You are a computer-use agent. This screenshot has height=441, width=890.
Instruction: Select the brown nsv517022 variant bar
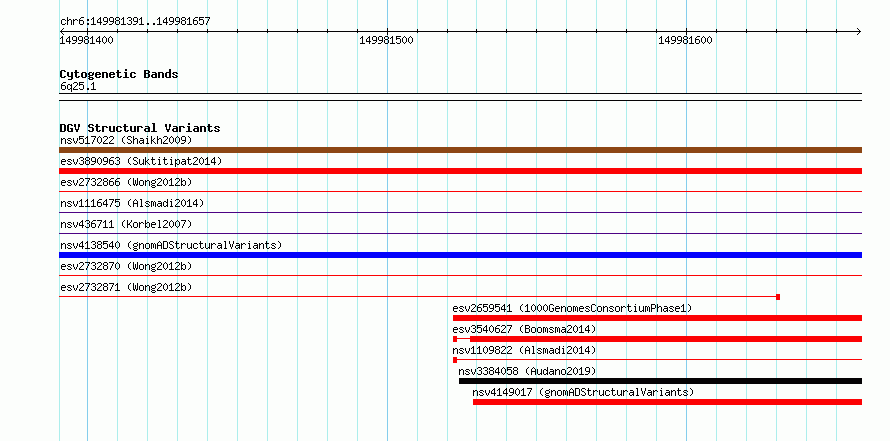click(460, 150)
